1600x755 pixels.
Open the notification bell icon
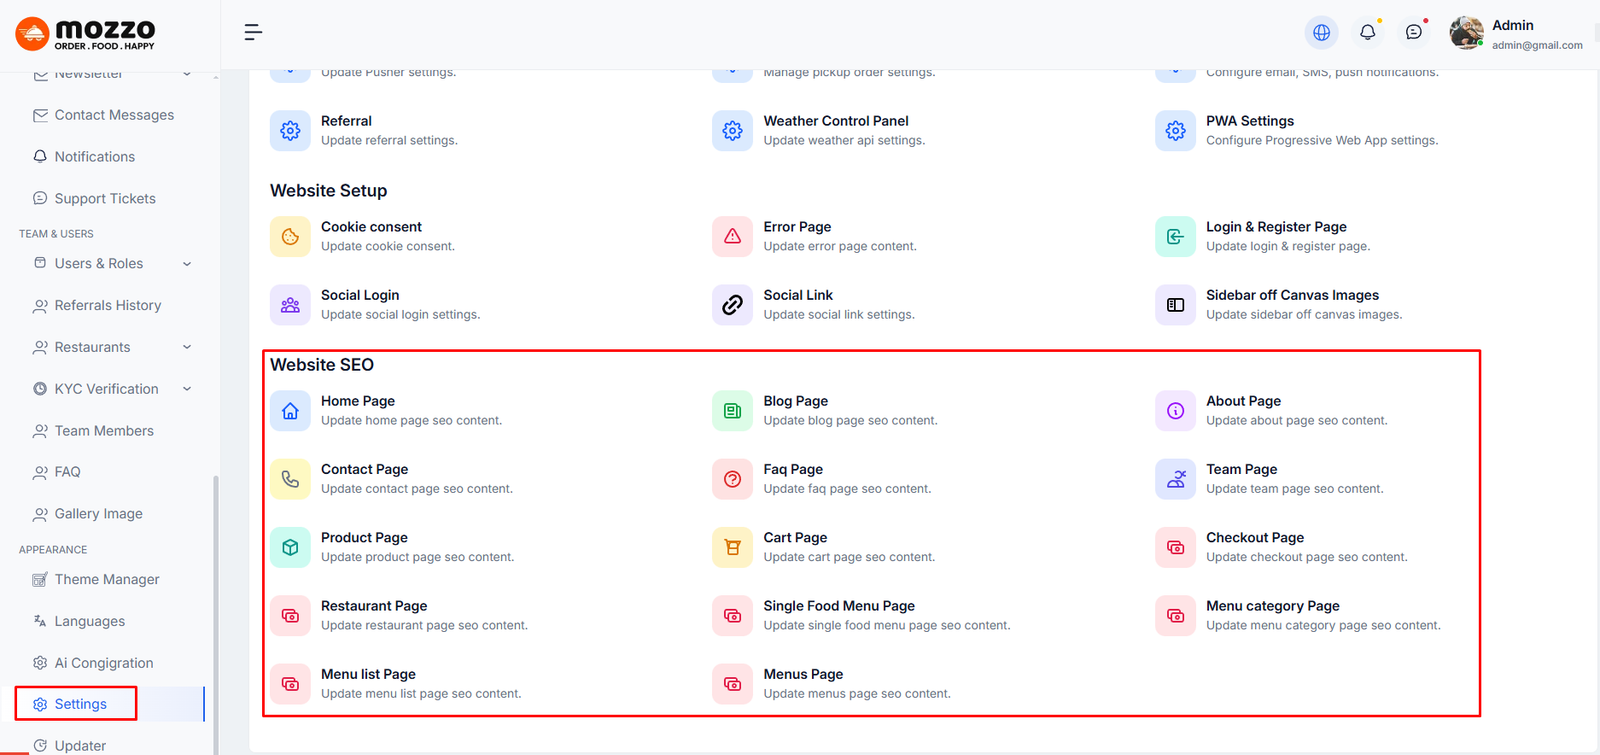pos(1367,33)
